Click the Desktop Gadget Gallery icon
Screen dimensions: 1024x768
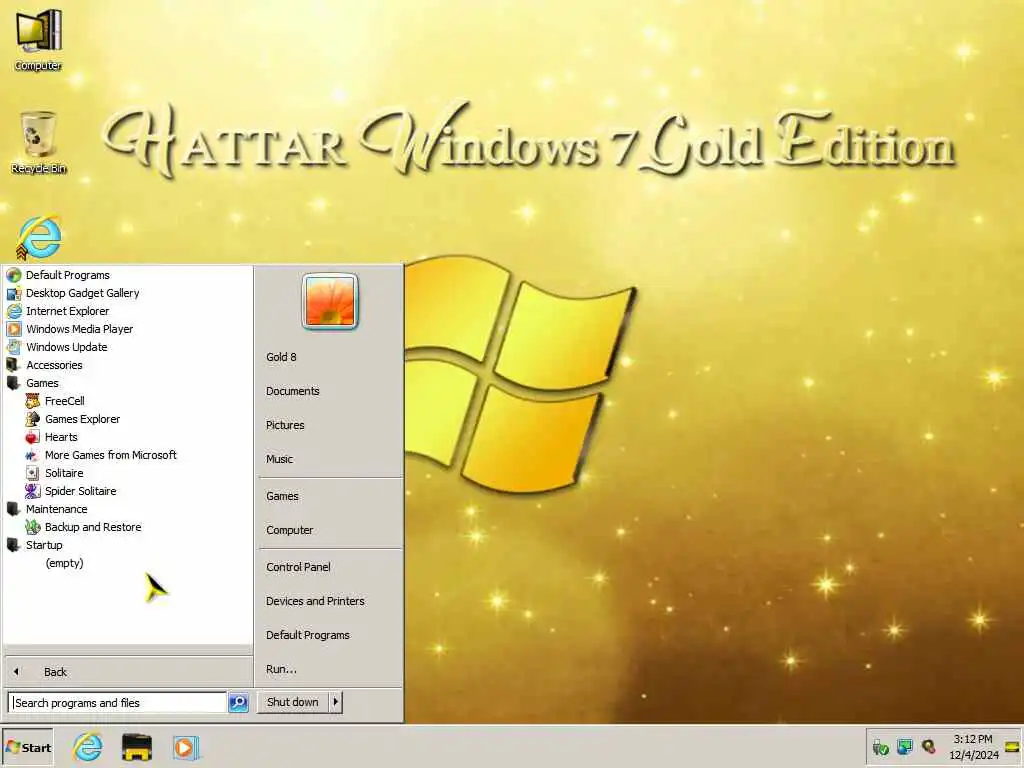pos(14,293)
